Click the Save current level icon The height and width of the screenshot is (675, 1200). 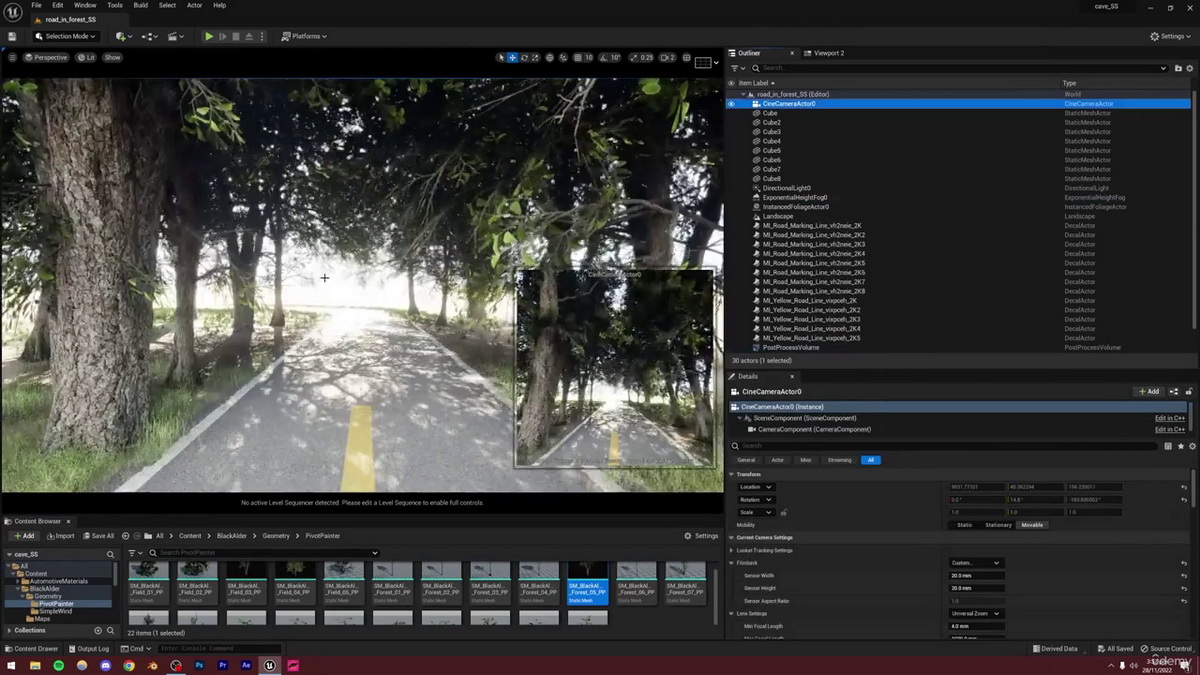click(12, 36)
